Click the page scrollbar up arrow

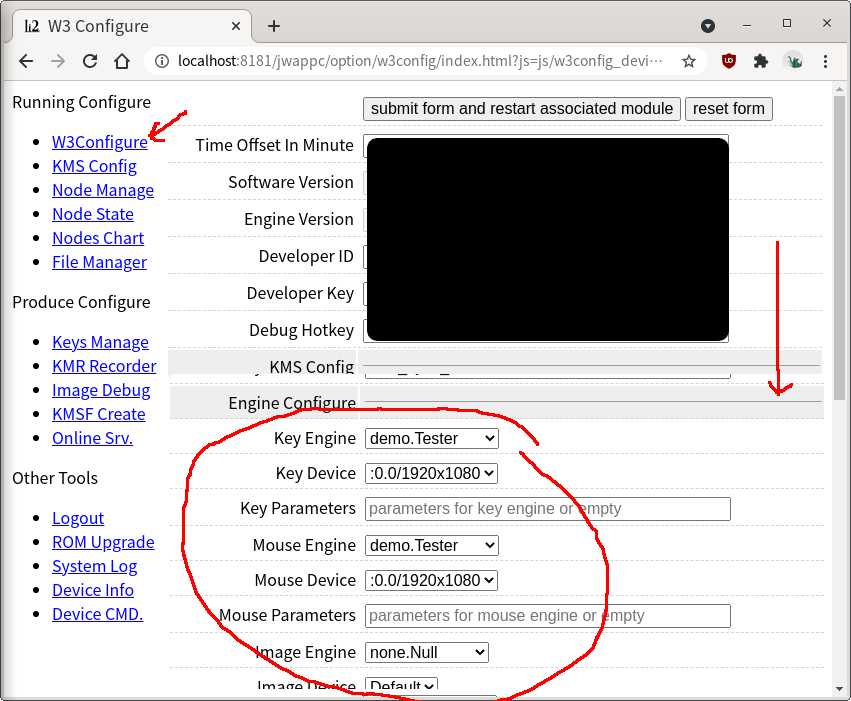(x=840, y=89)
